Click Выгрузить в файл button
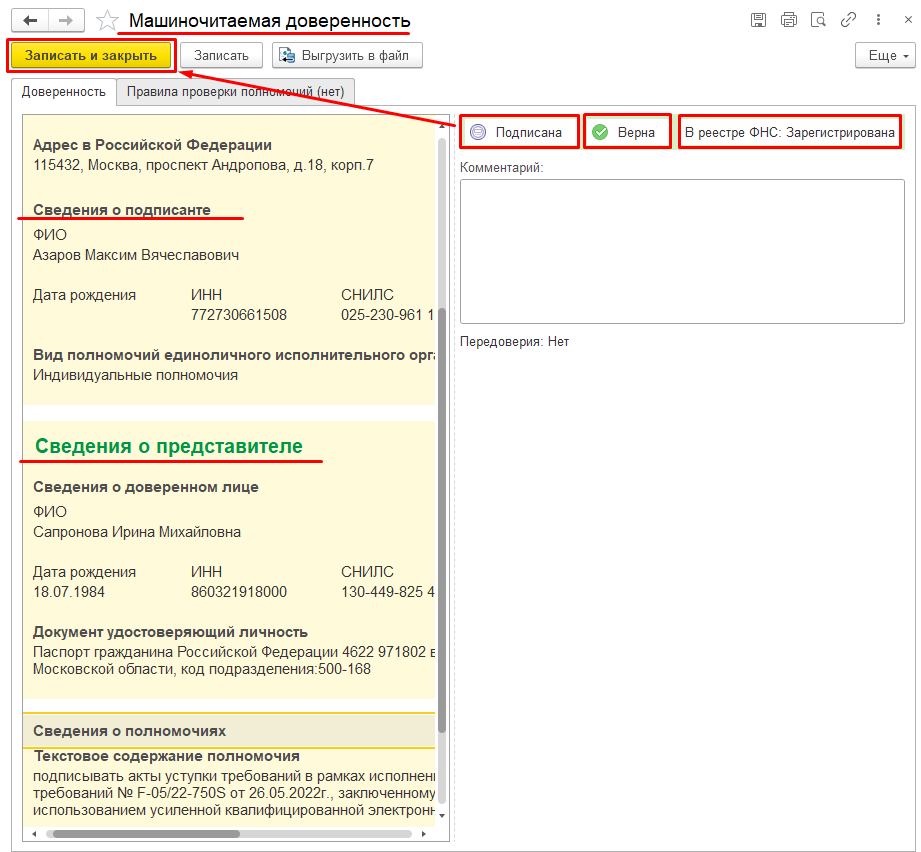This screenshot has height=852, width=921. [x=347, y=56]
